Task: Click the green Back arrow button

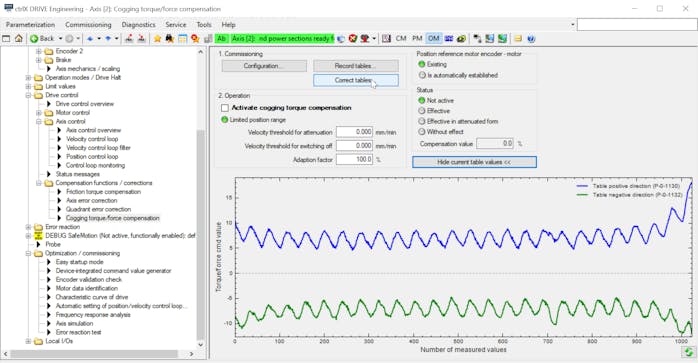Action: (x=34, y=39)
